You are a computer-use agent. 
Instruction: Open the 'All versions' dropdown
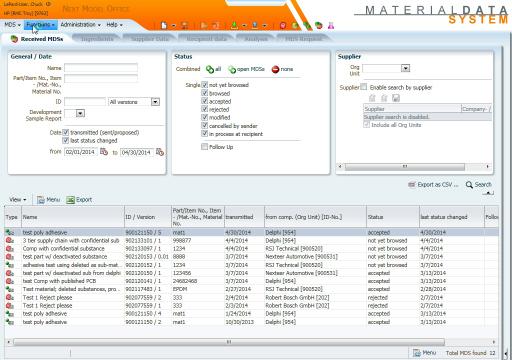point(155,102)
